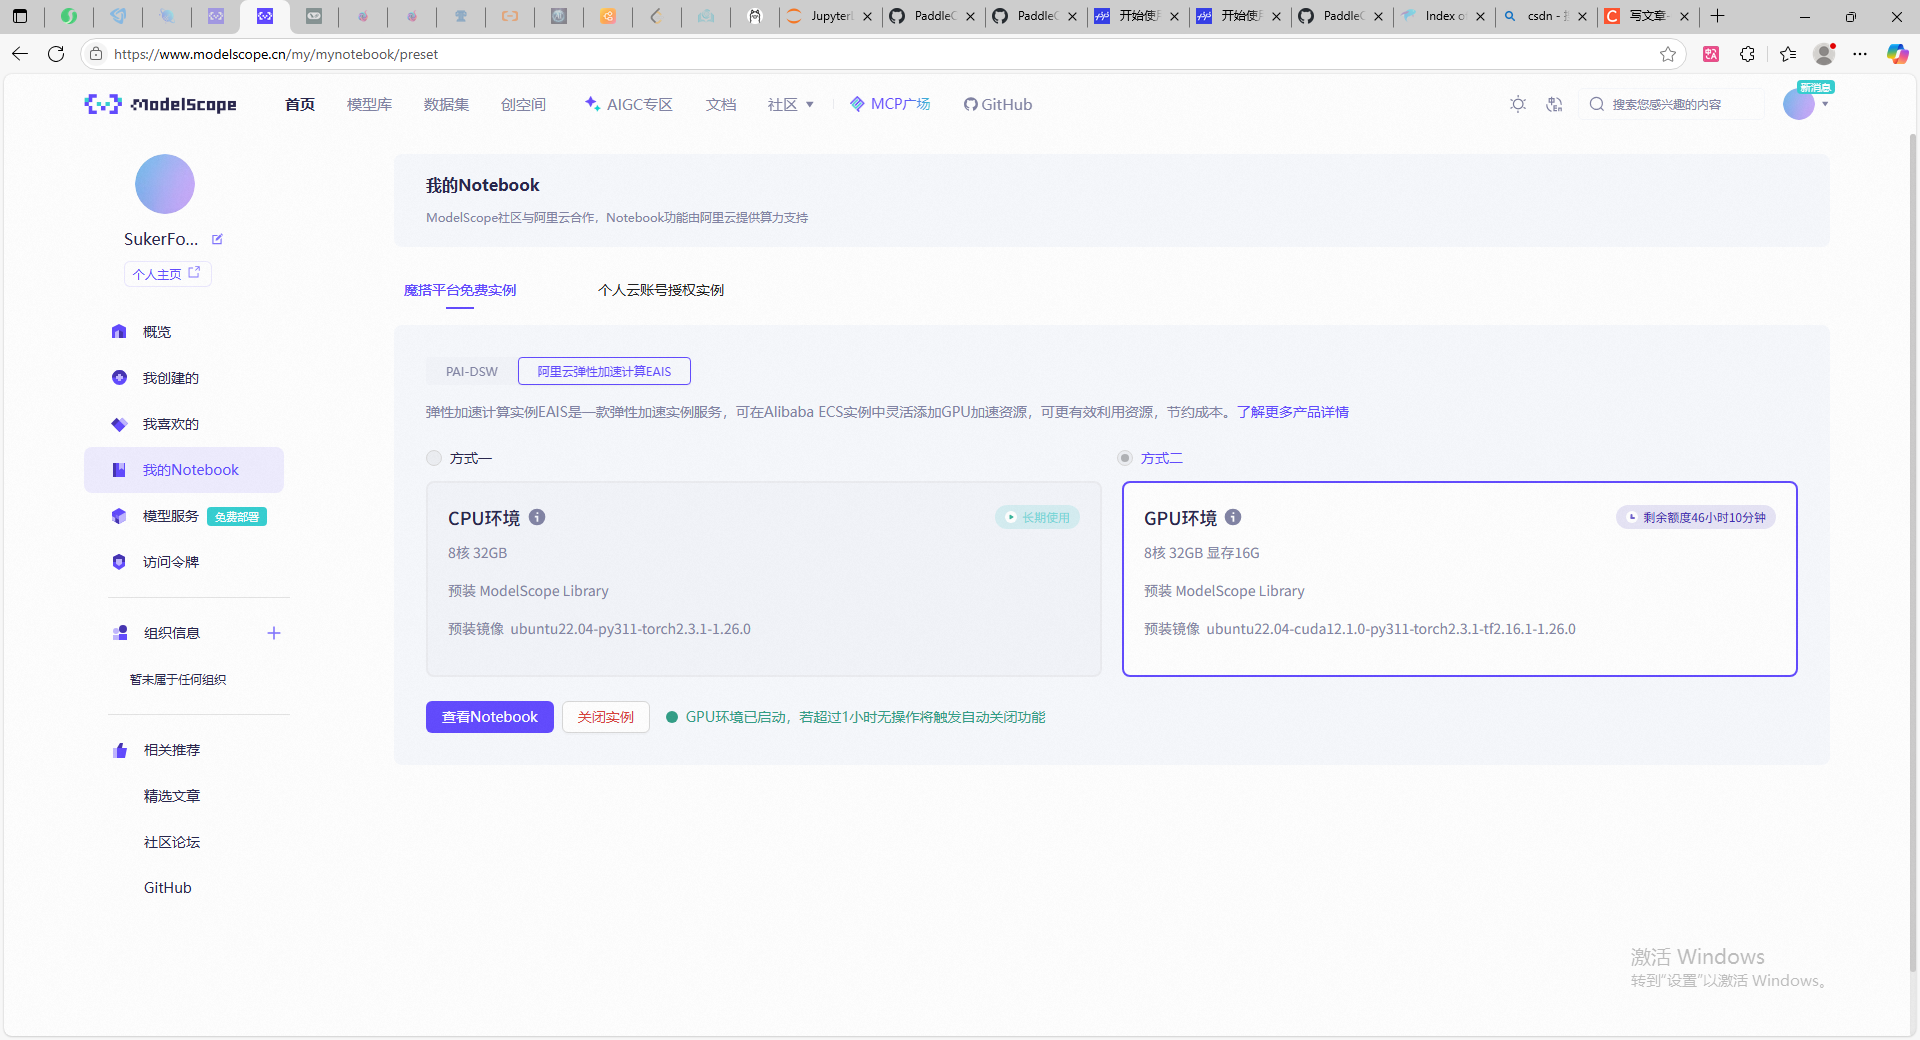Select the 概览 house icon in the sidebar
This screenshot has height=1040, width=1920.
tap(119, 331)
